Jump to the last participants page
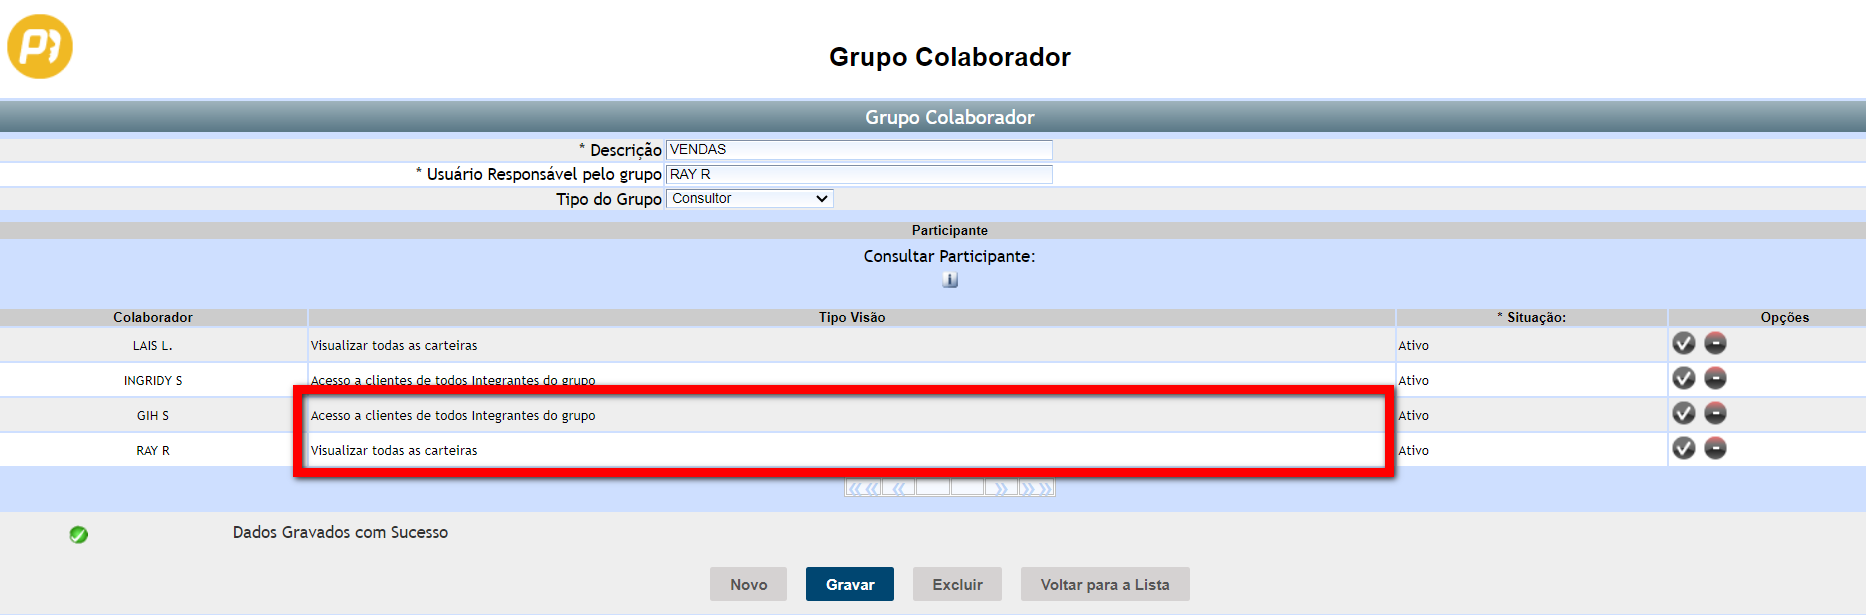Image resolution: width=1866 pixels, height=615 pixels. point(1037,488)
